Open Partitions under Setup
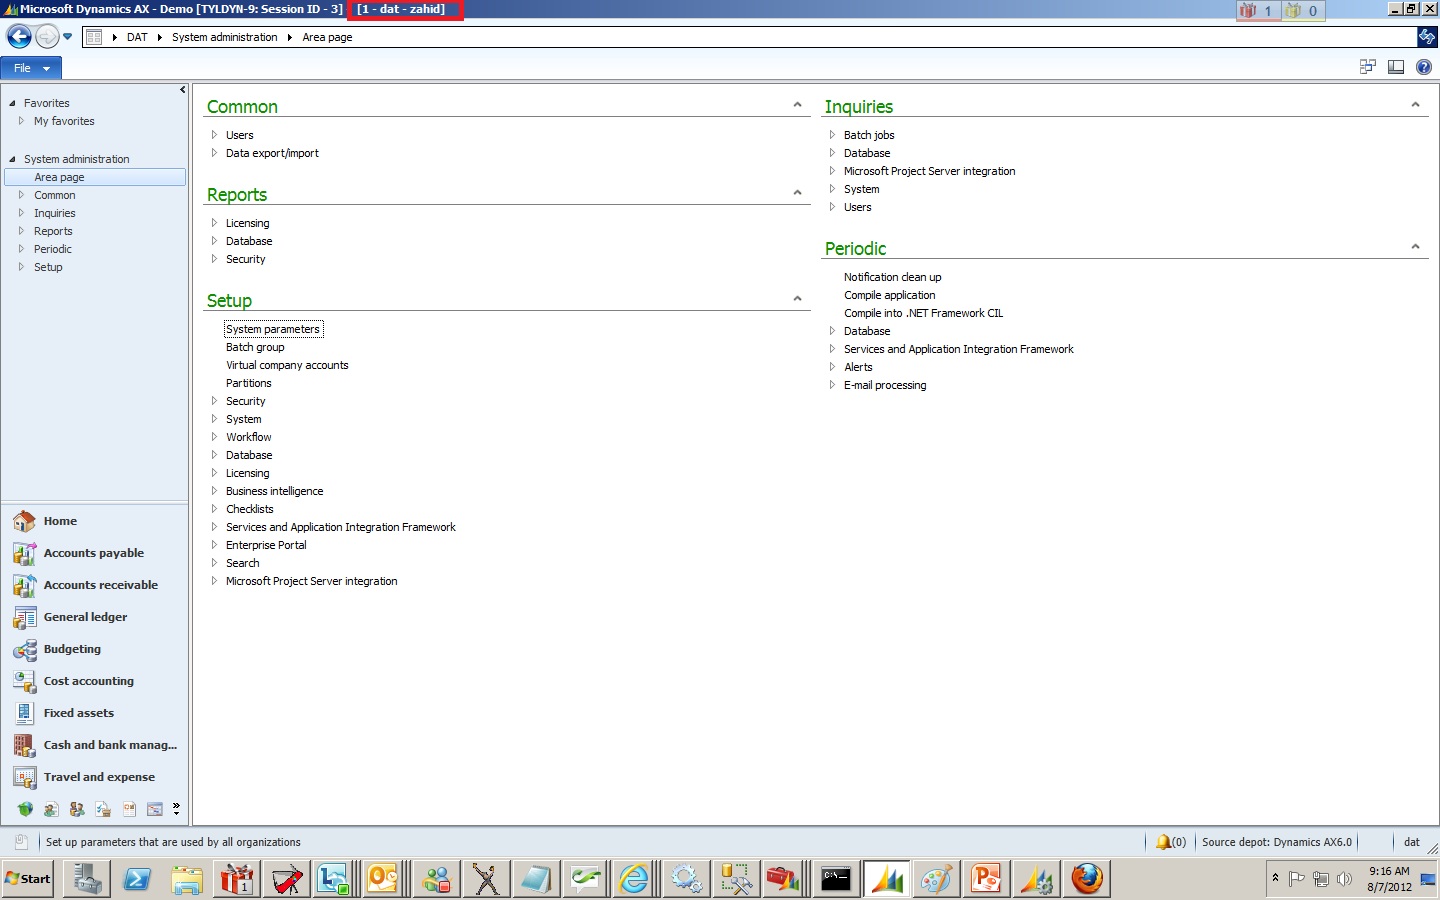 [x=248, y=383]
